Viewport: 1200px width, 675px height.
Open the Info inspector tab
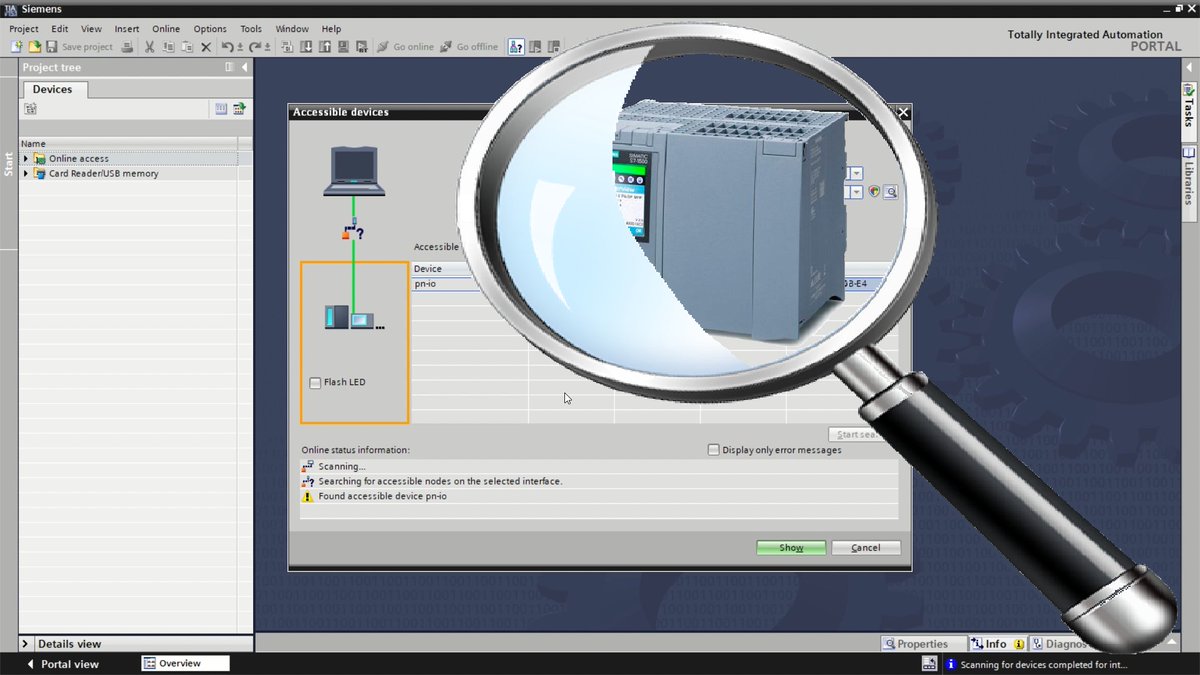pos(996,644)
